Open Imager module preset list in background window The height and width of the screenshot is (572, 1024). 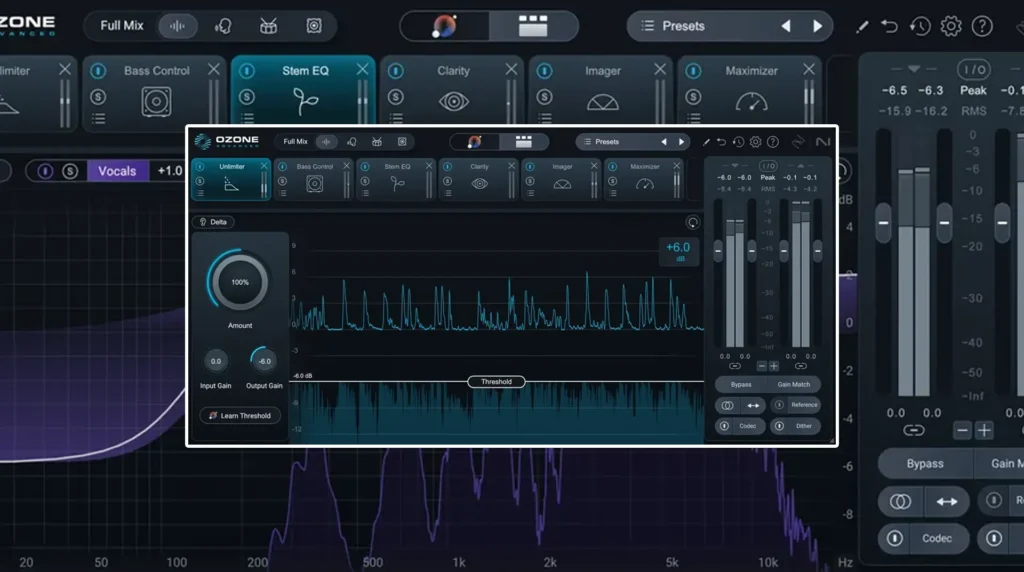[x=545, y=118]
